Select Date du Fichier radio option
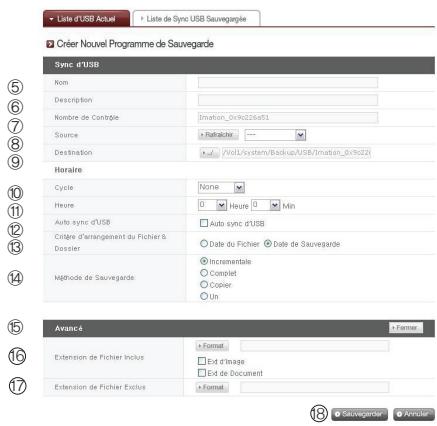This screenshot has height=426, width=437. pos(204,244)
